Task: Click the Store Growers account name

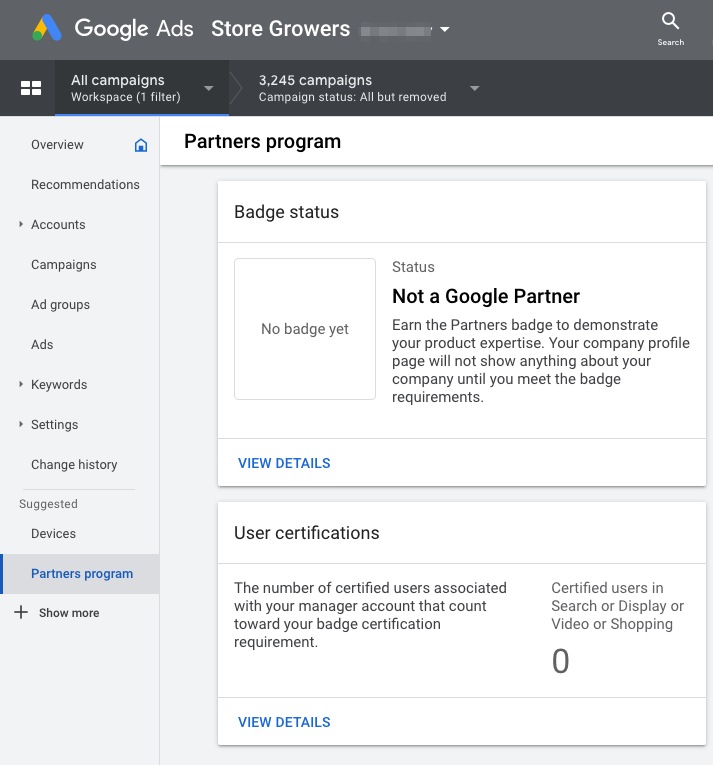Action: pos(281,29)
